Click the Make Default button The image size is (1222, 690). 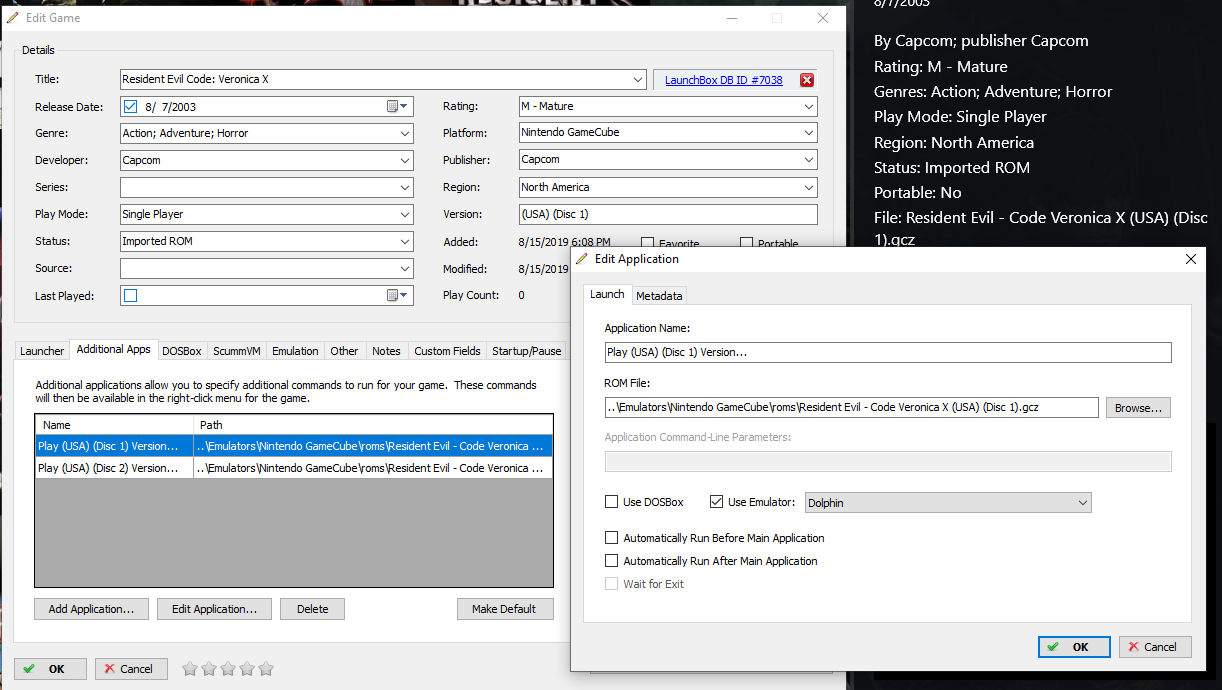(504, 609)
